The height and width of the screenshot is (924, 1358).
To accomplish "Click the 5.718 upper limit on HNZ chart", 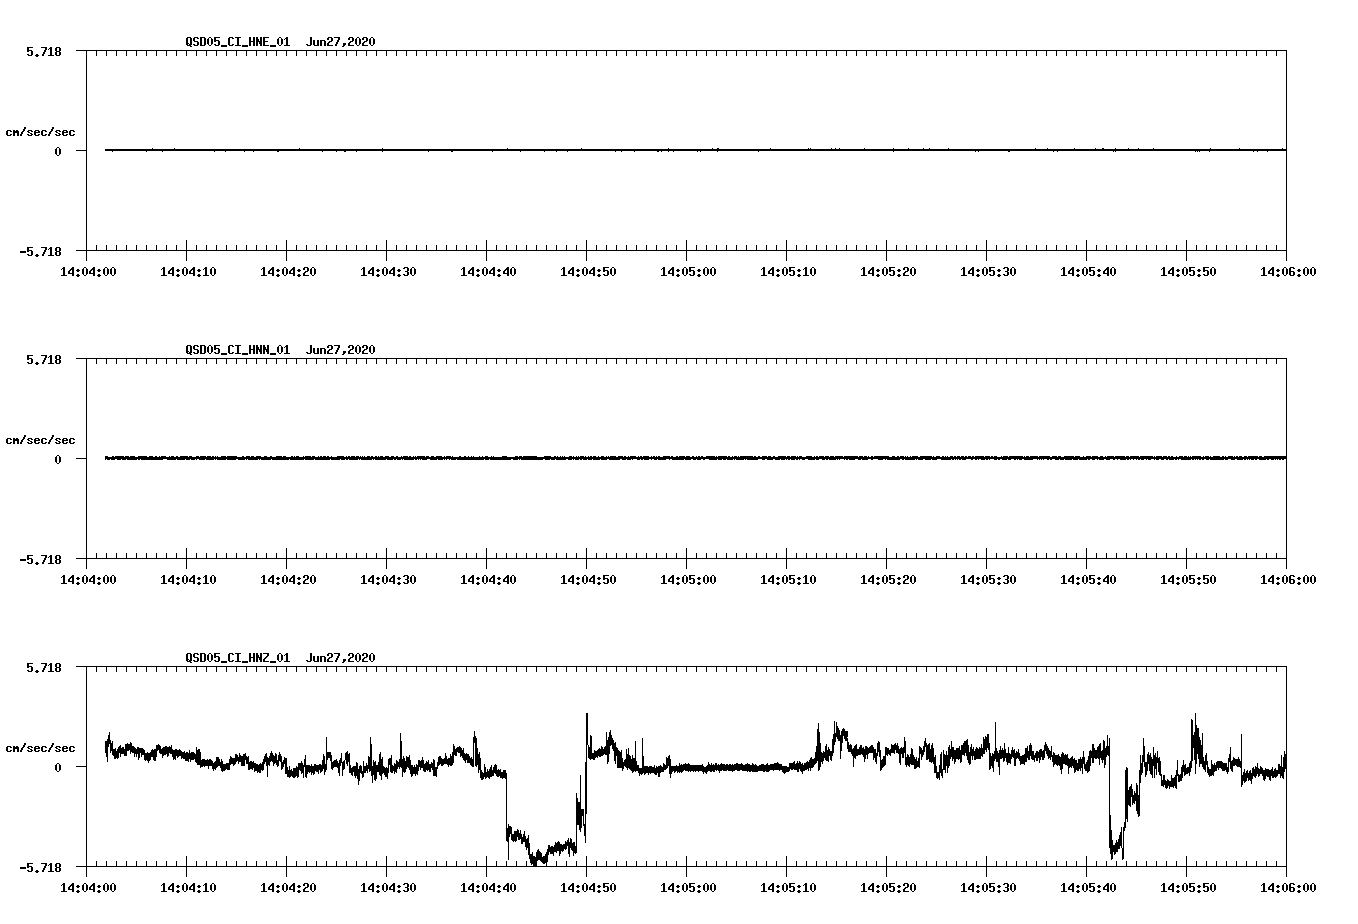I will (44, 667).
